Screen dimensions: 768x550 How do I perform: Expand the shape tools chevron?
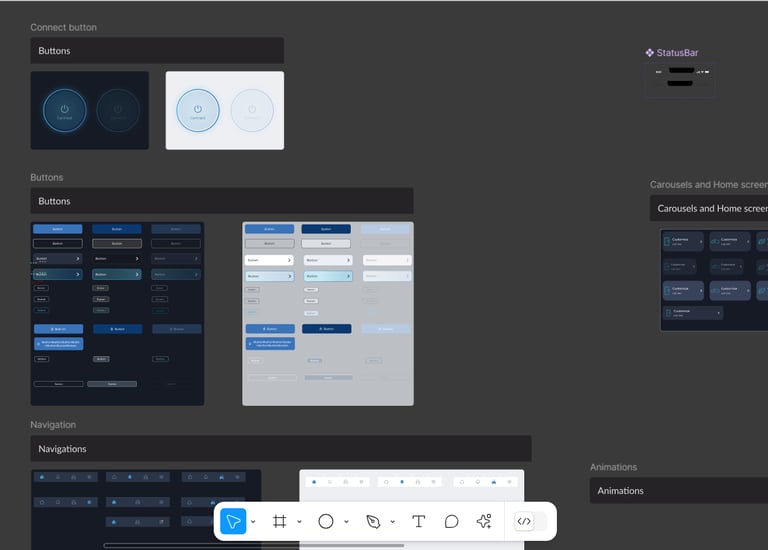(346, 522)
